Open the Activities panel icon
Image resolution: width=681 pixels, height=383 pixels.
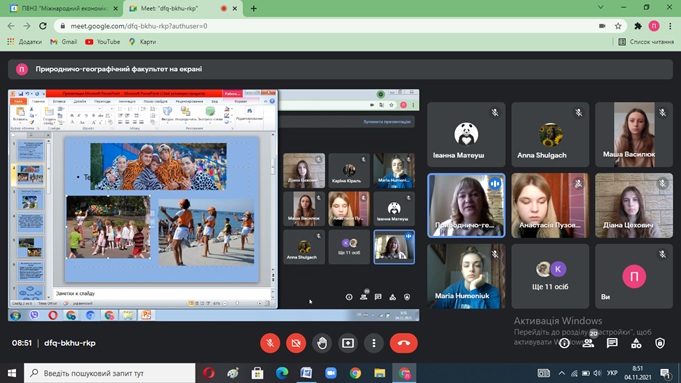[x=636, y=343]
